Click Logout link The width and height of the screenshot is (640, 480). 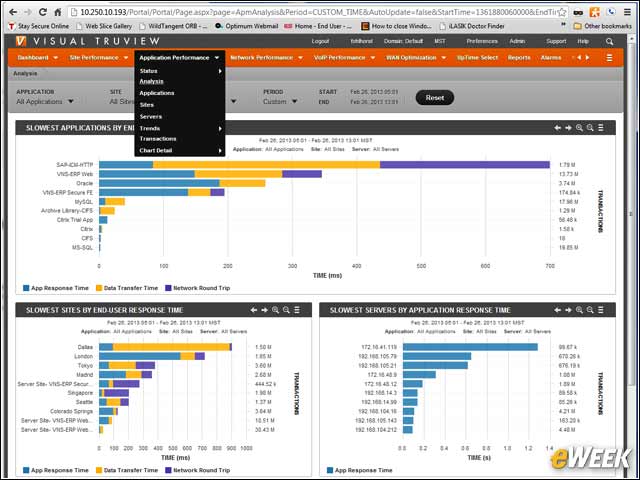[x=320, y=41]
